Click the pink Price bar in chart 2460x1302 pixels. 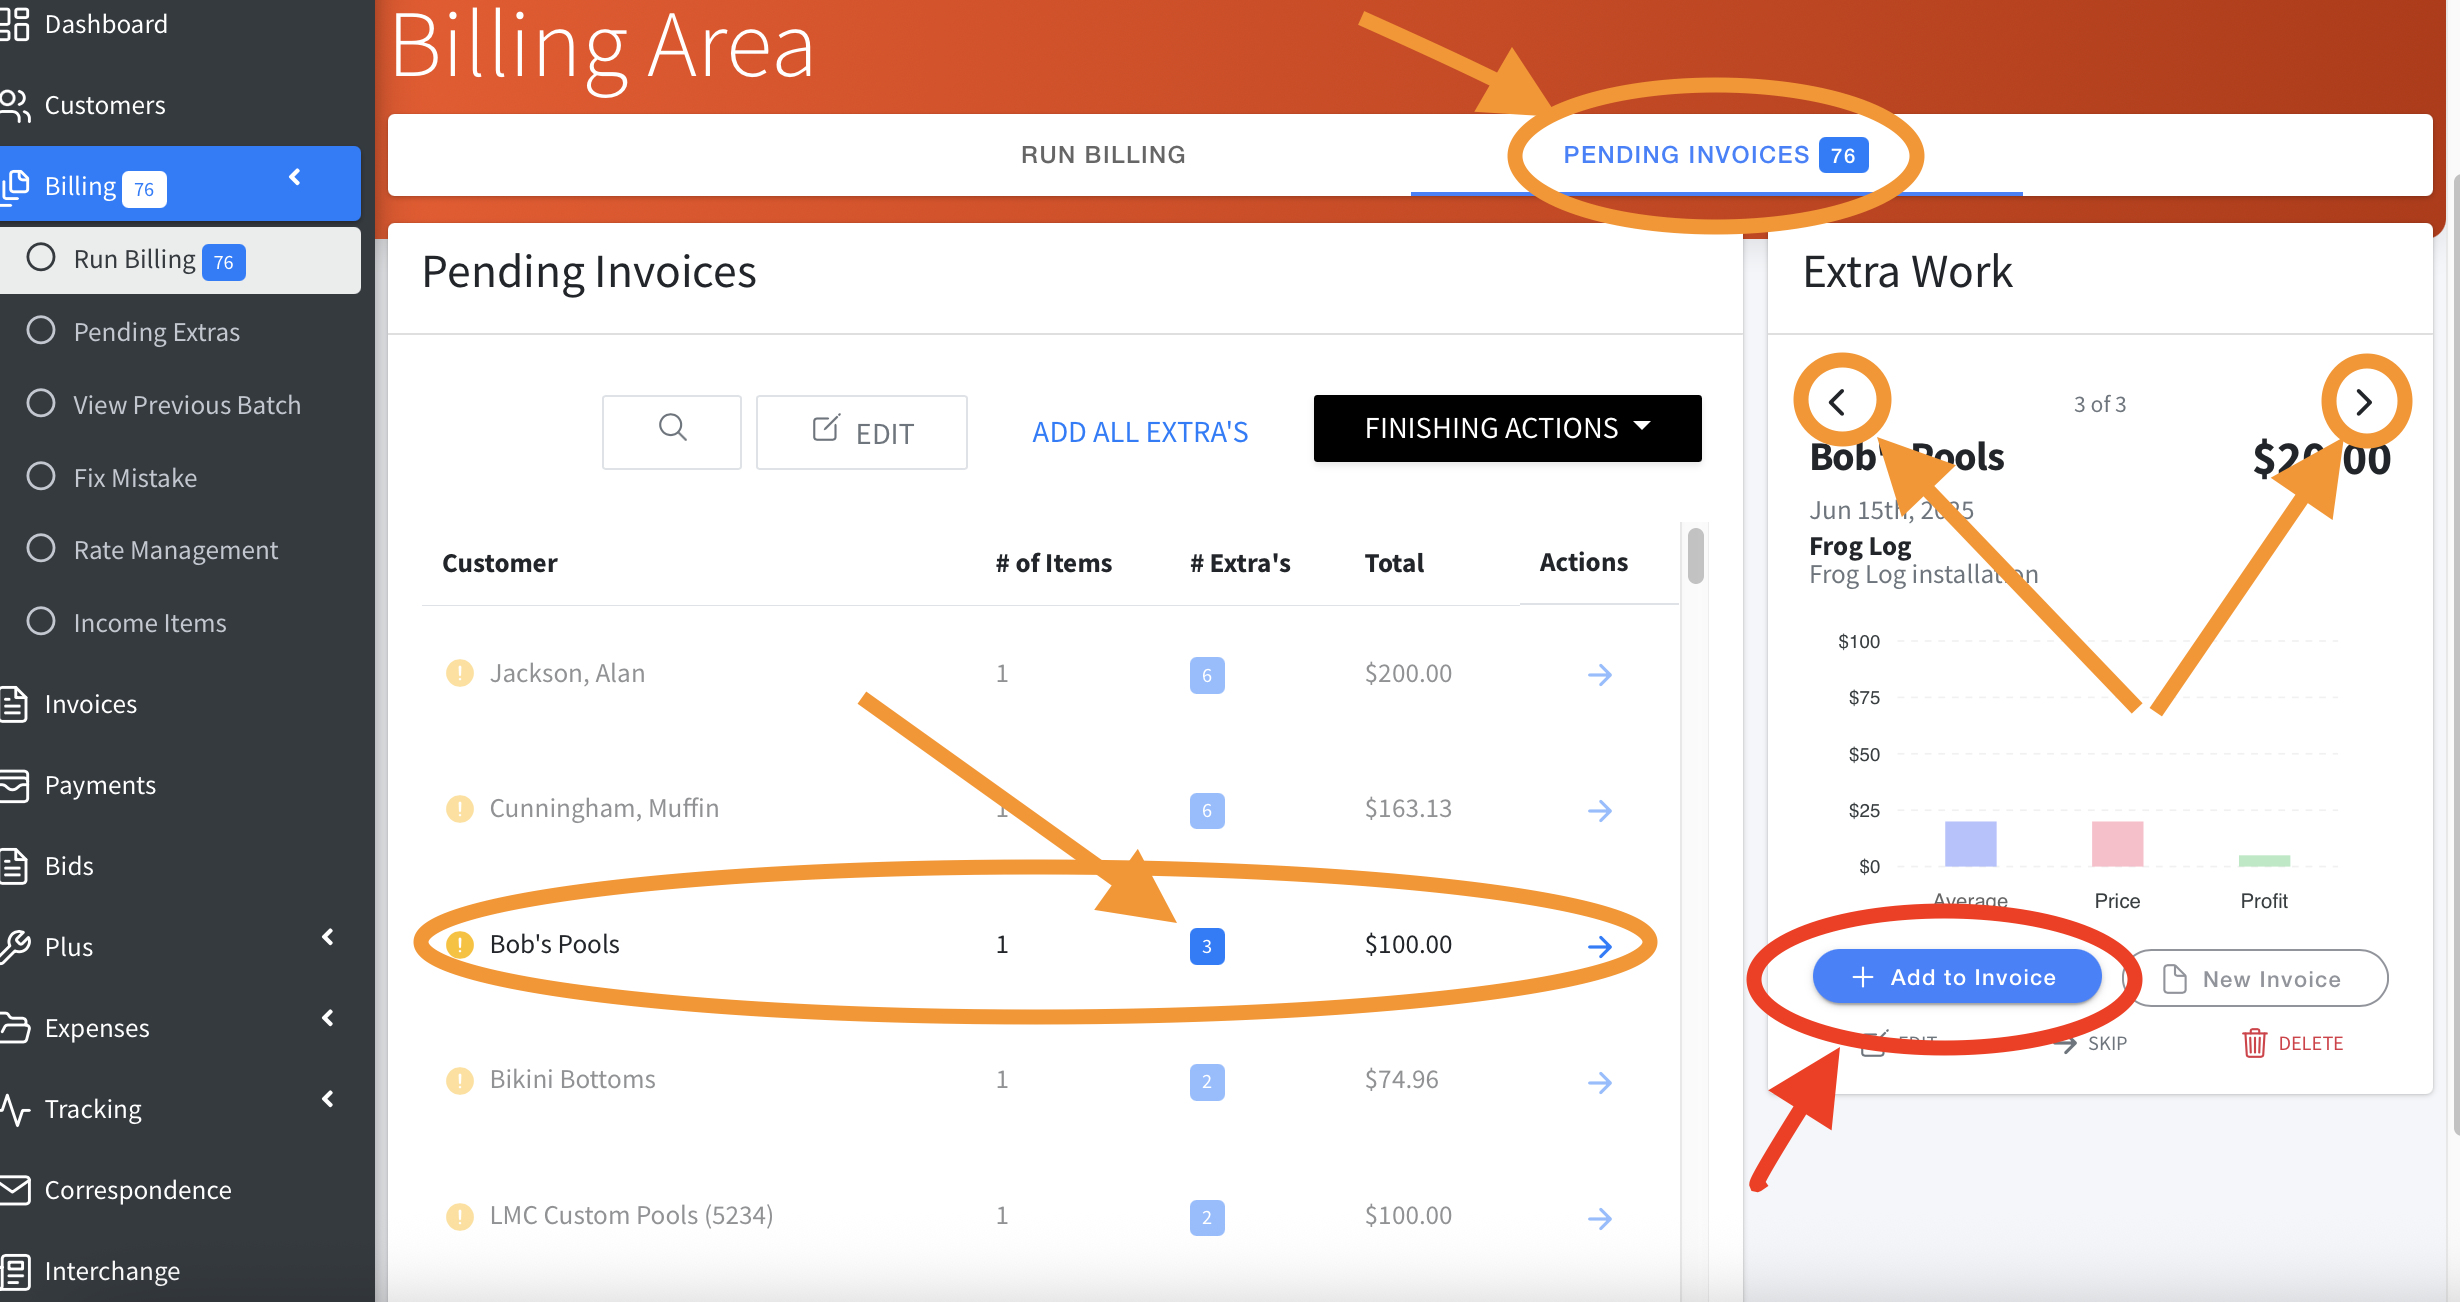(x=2117, y=844)
